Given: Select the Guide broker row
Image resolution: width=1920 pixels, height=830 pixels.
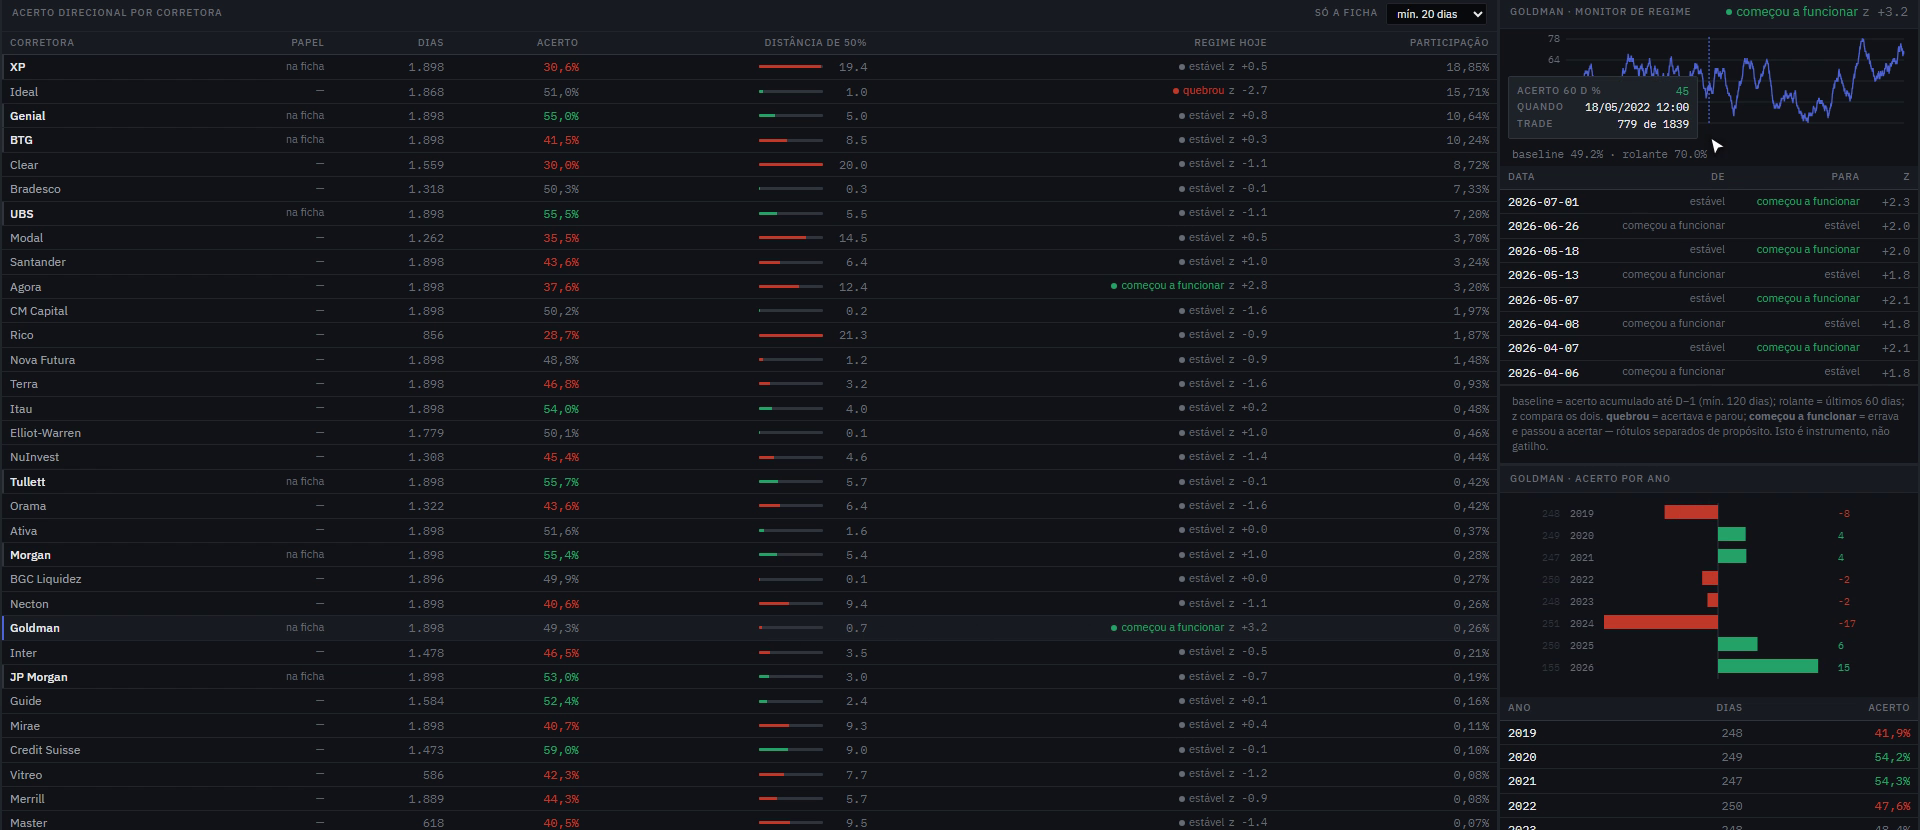Looking at the screenshot, I should click(748, 701).
